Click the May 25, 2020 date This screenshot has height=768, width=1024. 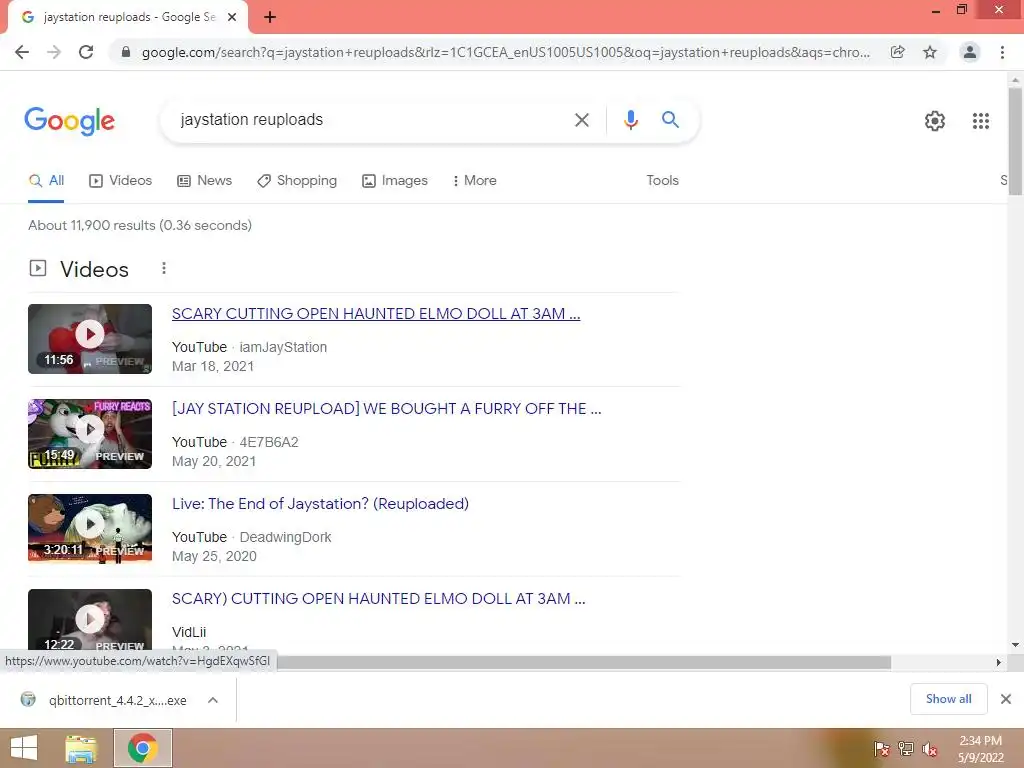click(x=214, y=556)
